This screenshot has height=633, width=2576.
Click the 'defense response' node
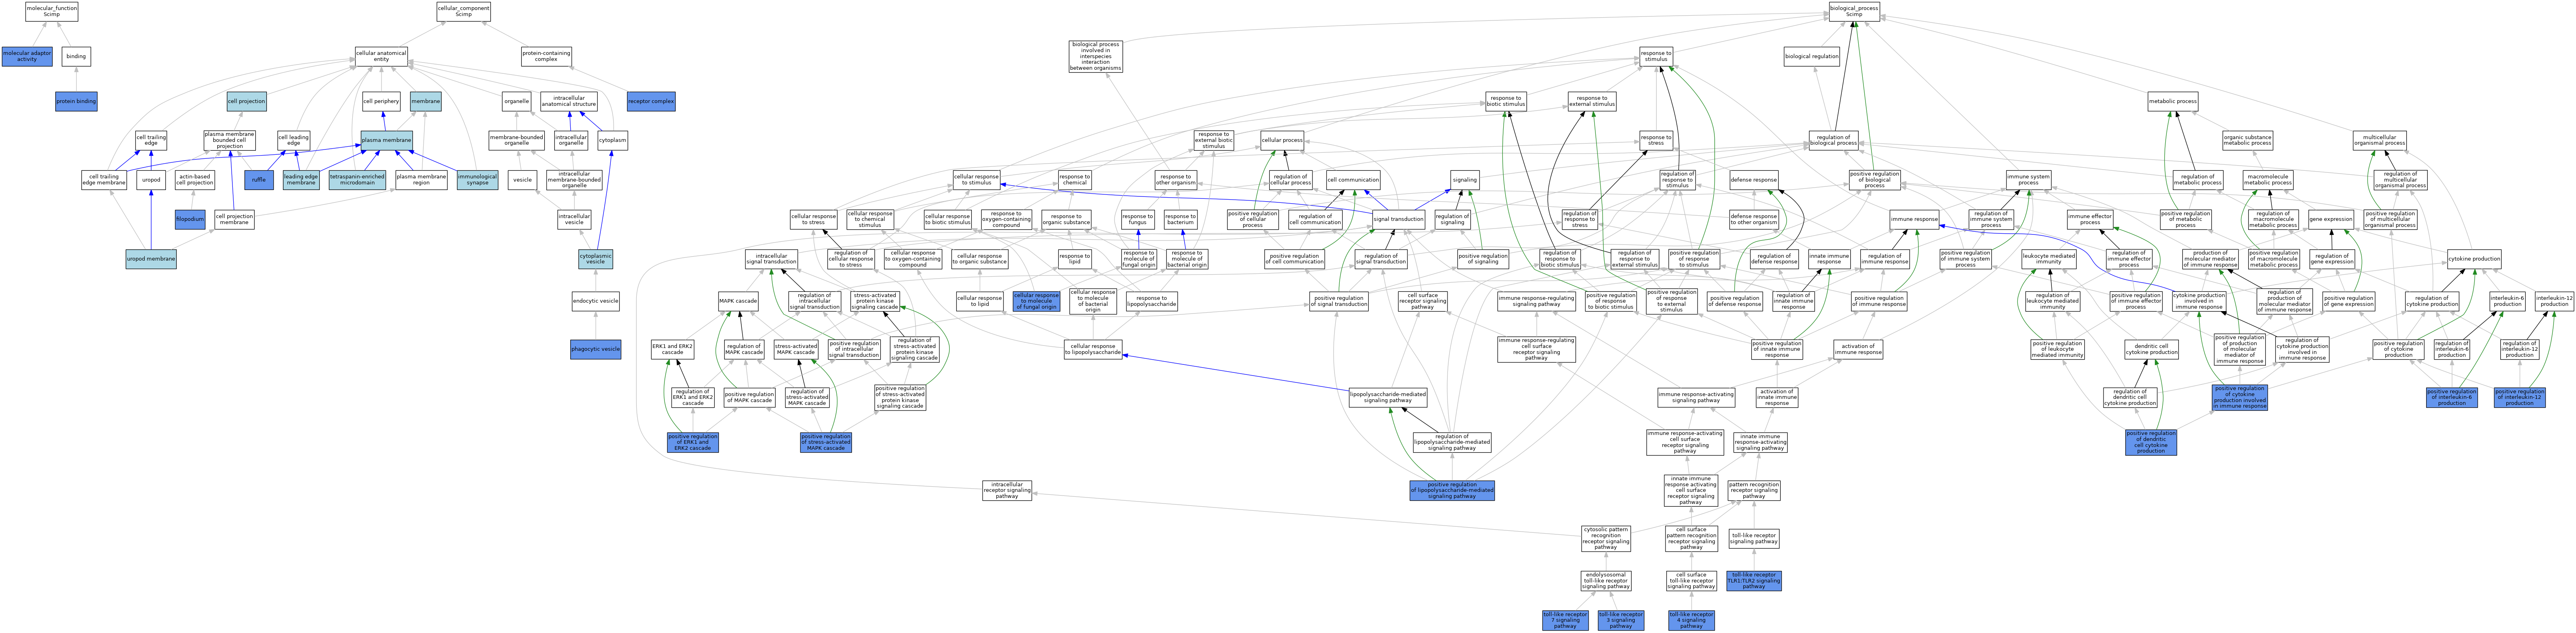1754,180
